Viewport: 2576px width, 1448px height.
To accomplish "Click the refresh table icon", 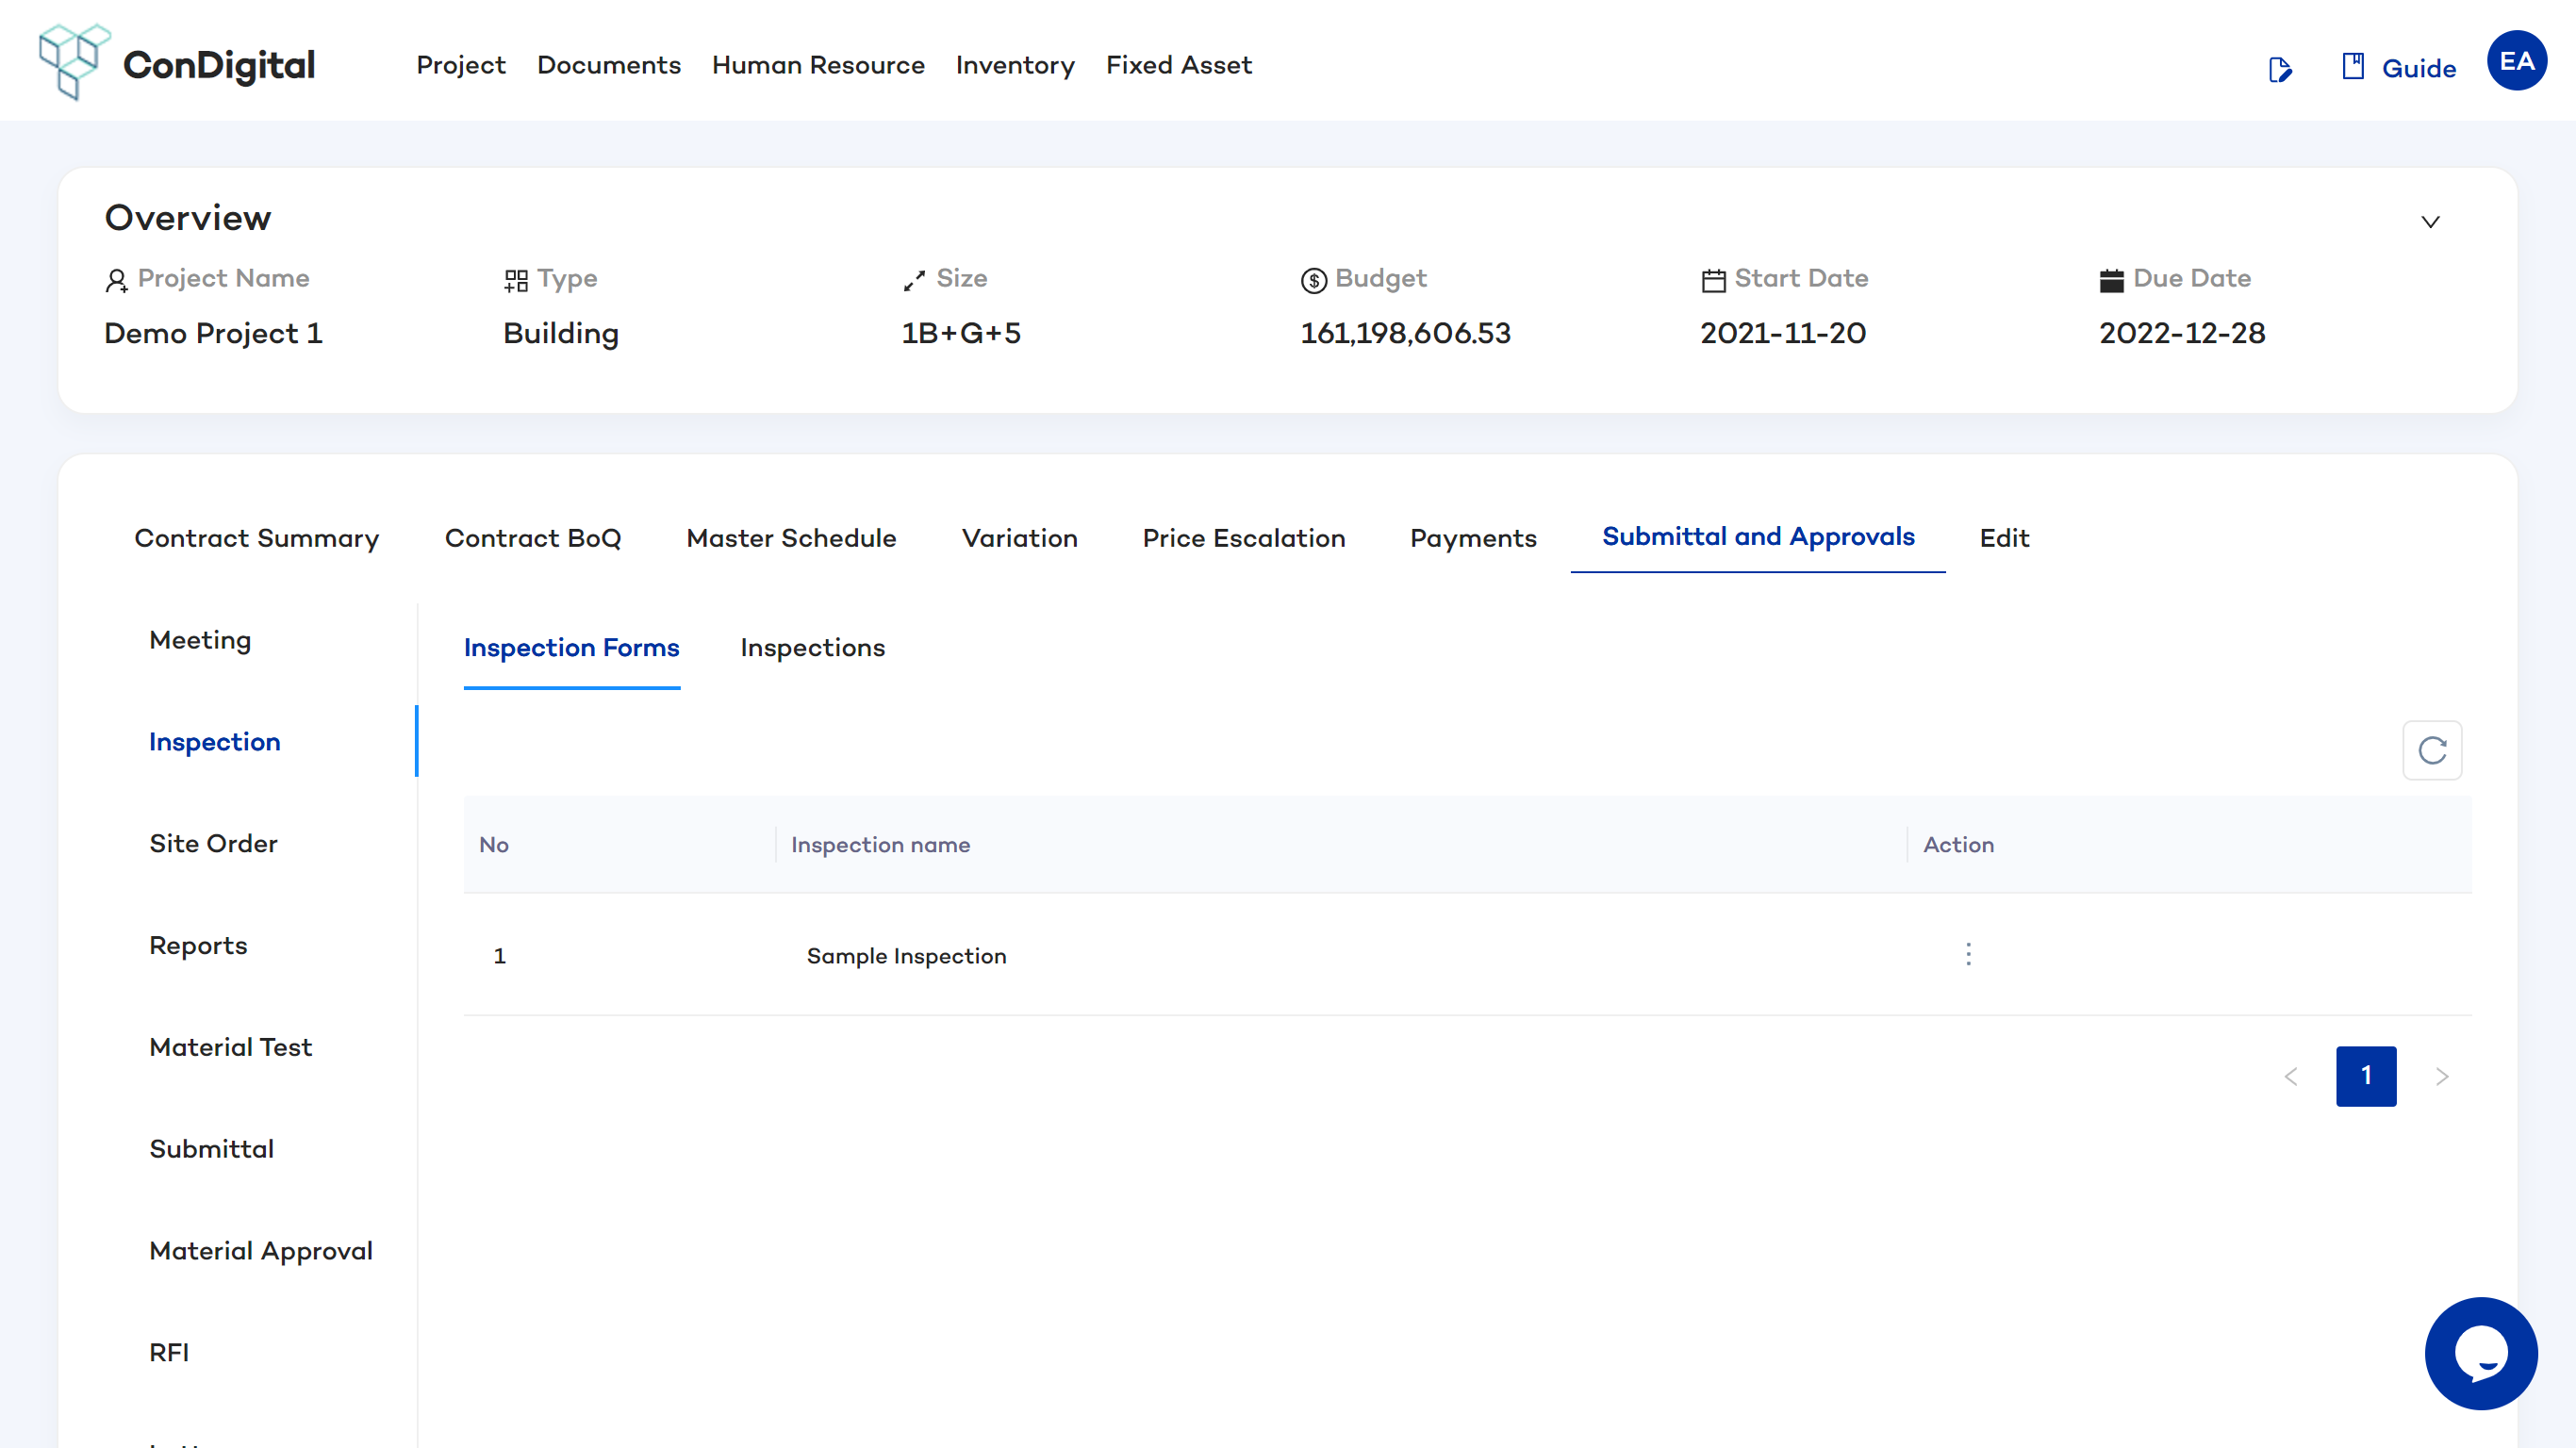I will [x=2431, y=750].
